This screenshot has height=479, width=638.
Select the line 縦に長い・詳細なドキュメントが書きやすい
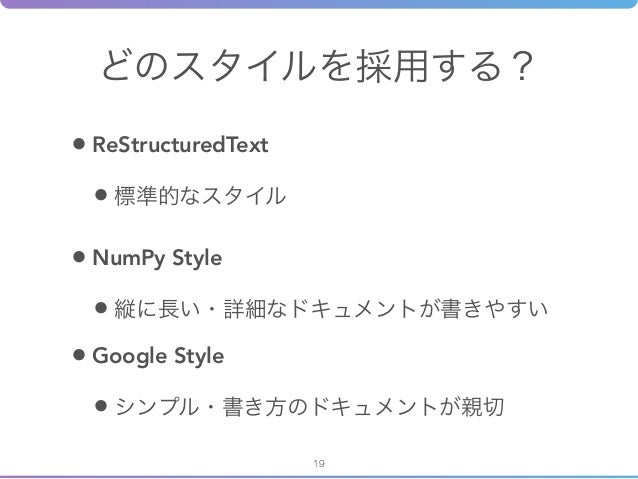[x=331, y=308]
